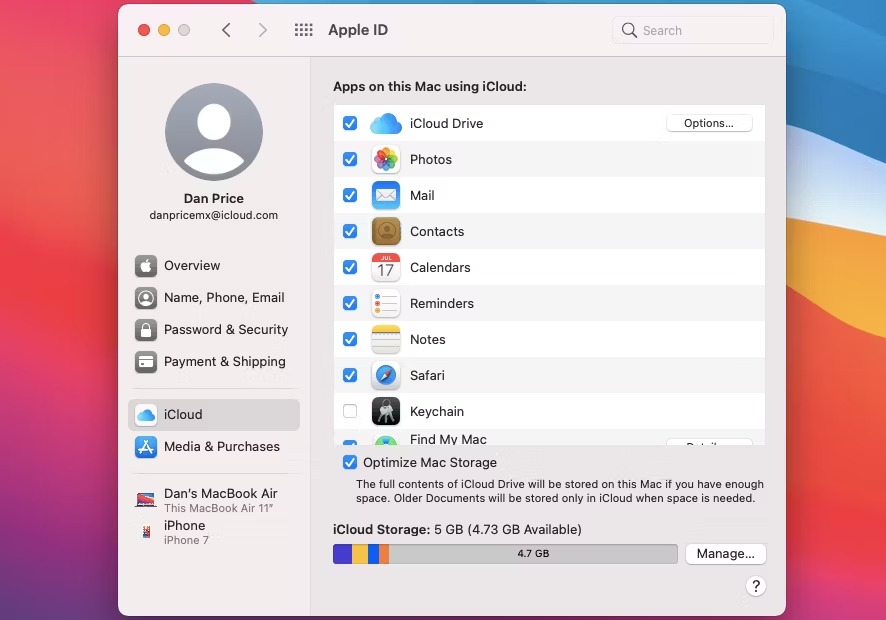Click the Options button for iCloud Drive
886x620 pixels.
pos(709,122)
